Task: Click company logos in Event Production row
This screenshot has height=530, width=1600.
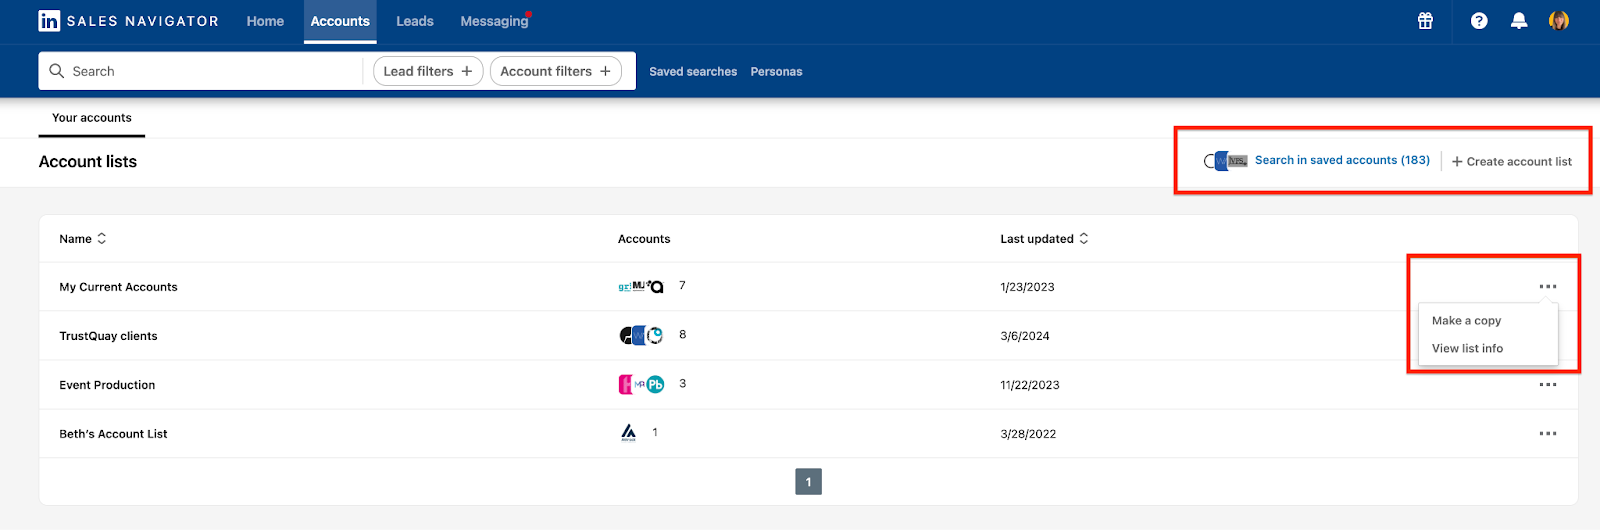Action: click(641, 384)
